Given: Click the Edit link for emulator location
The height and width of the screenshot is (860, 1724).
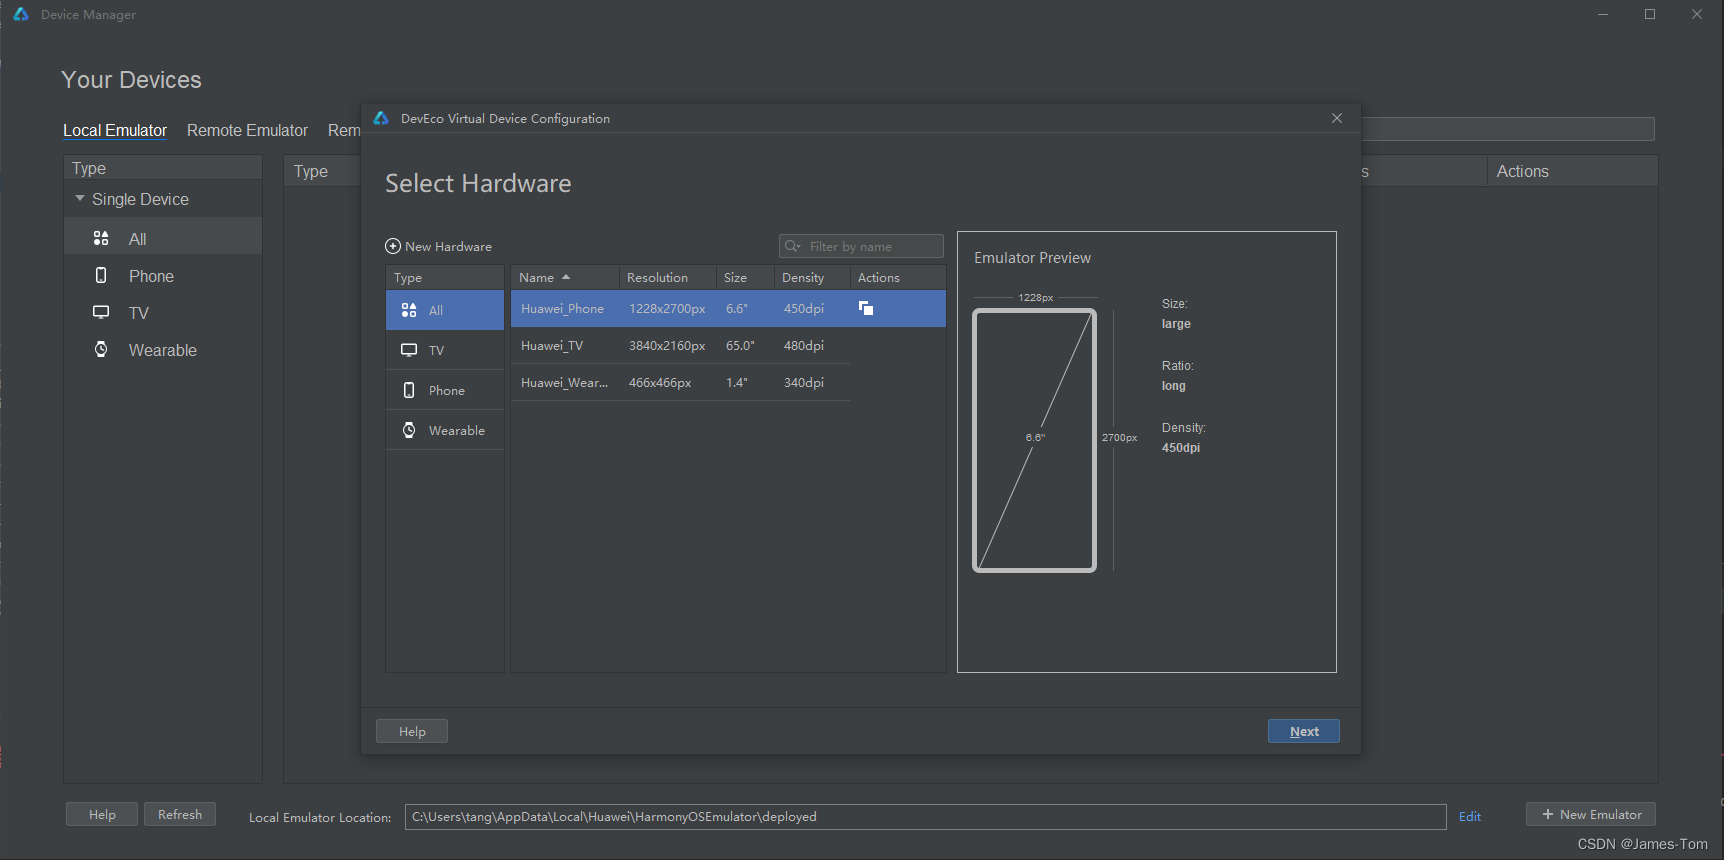Looking at the screenshot, I should [x=1470, y=816].
